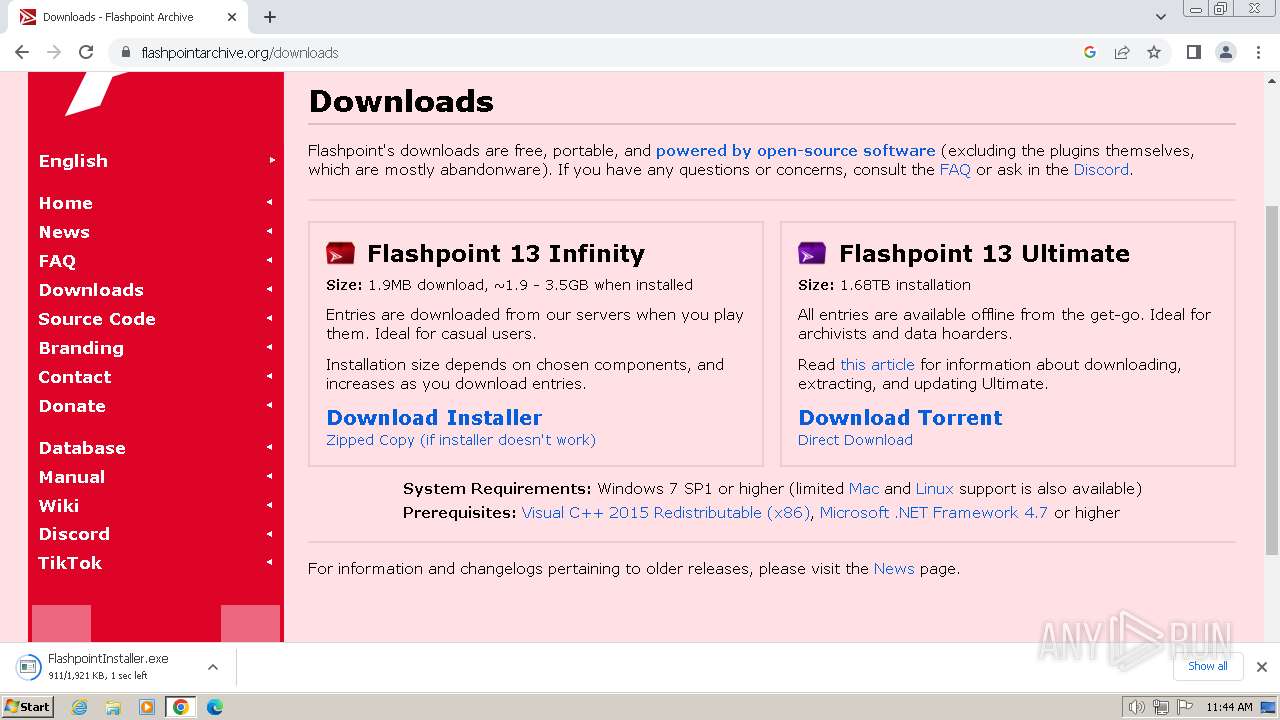Viewport: 1280px width, 720px height.
Task: Open Windows Media Player from taskbar
Action: [x=147, y=707]
